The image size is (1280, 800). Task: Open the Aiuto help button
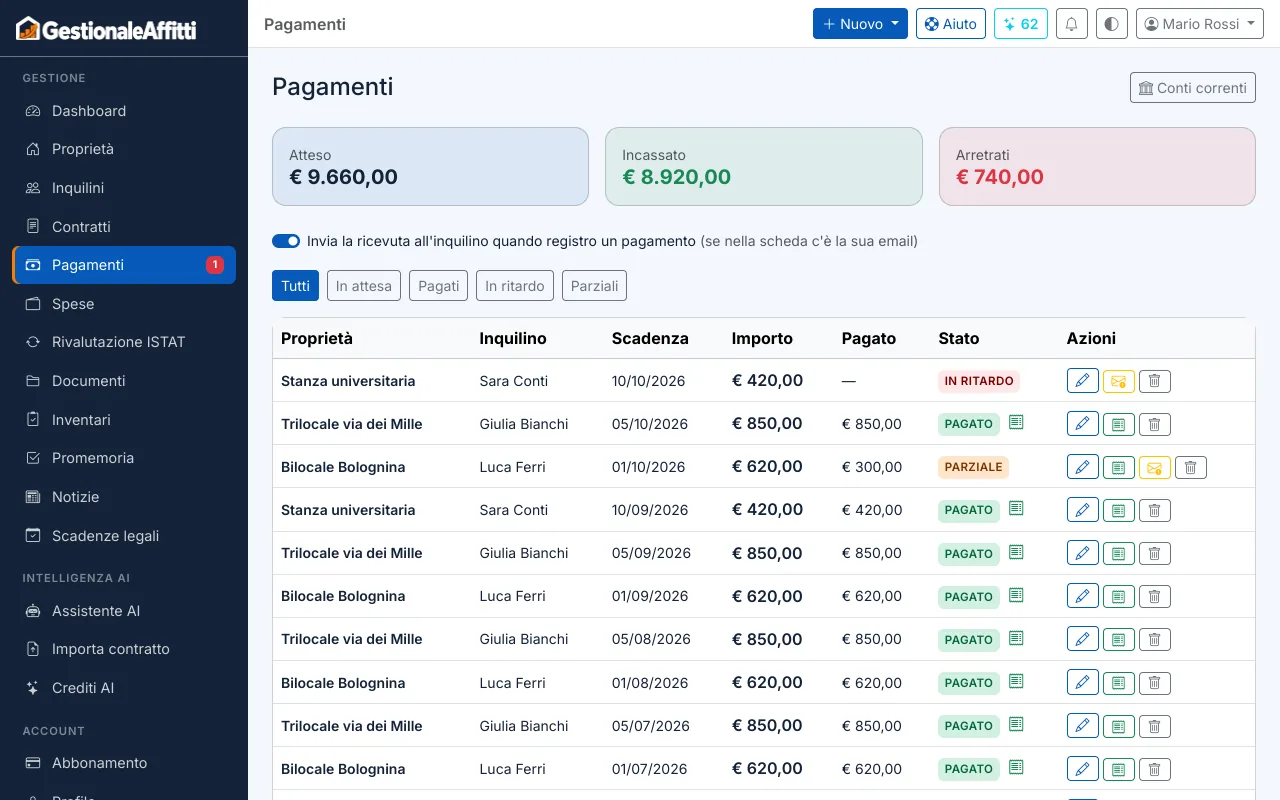[x=951, y=24]
